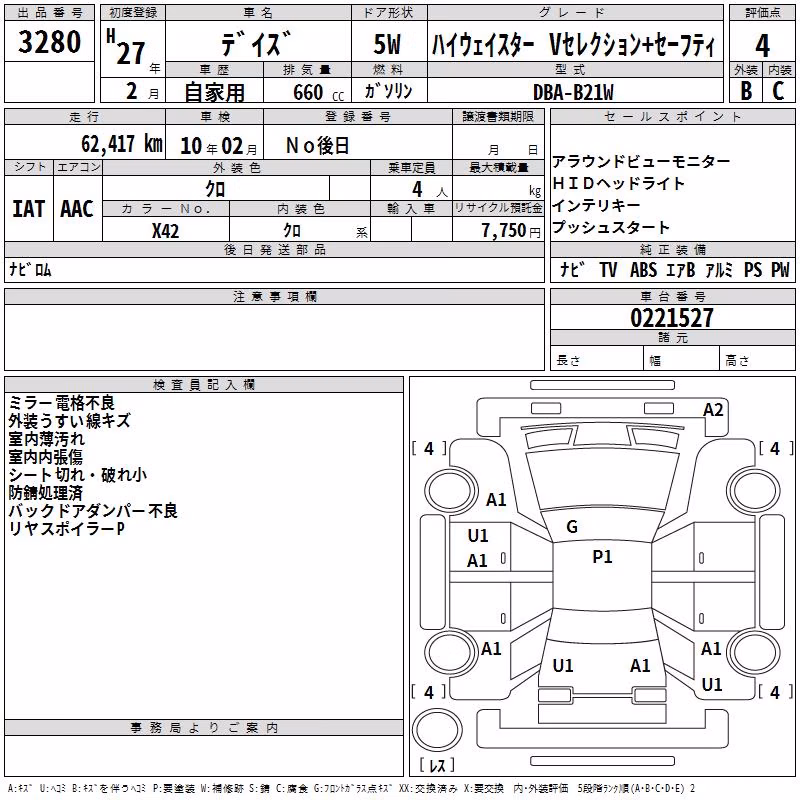This screenshot has width=800, height=800.
Task: Select ABS in genuine equipment list
Action: coord(643,269)
